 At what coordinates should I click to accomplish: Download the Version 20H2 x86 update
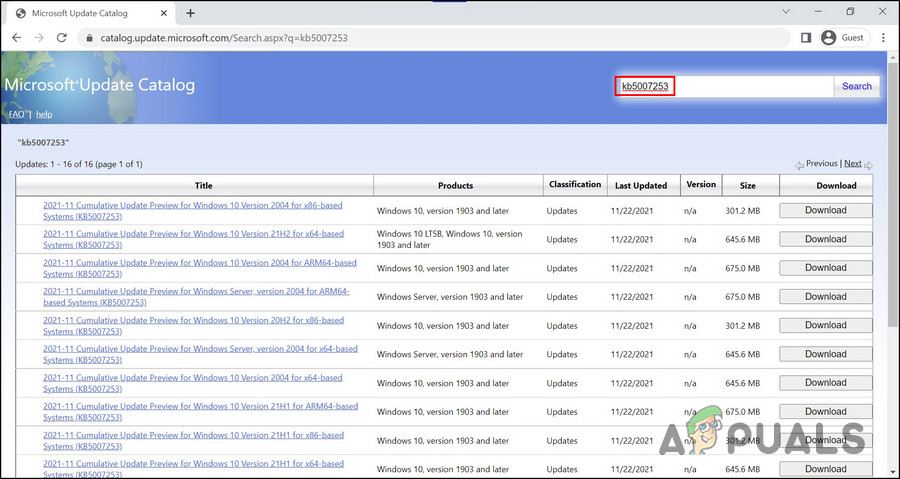(x=825, y=325)
